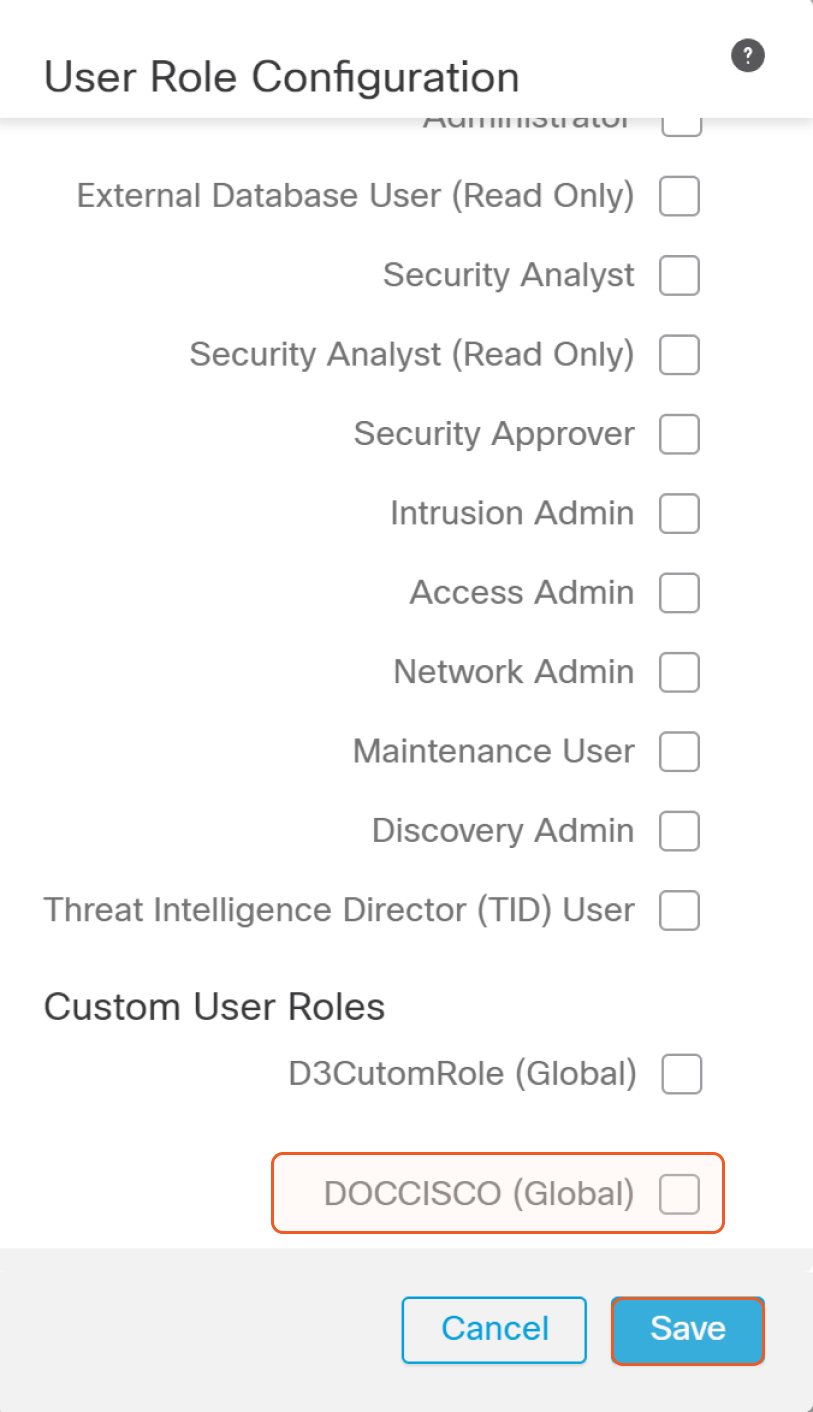Check the Network Admin checkbox
The width and height of the screenshot is (813, 1412).
pos(679,672)
